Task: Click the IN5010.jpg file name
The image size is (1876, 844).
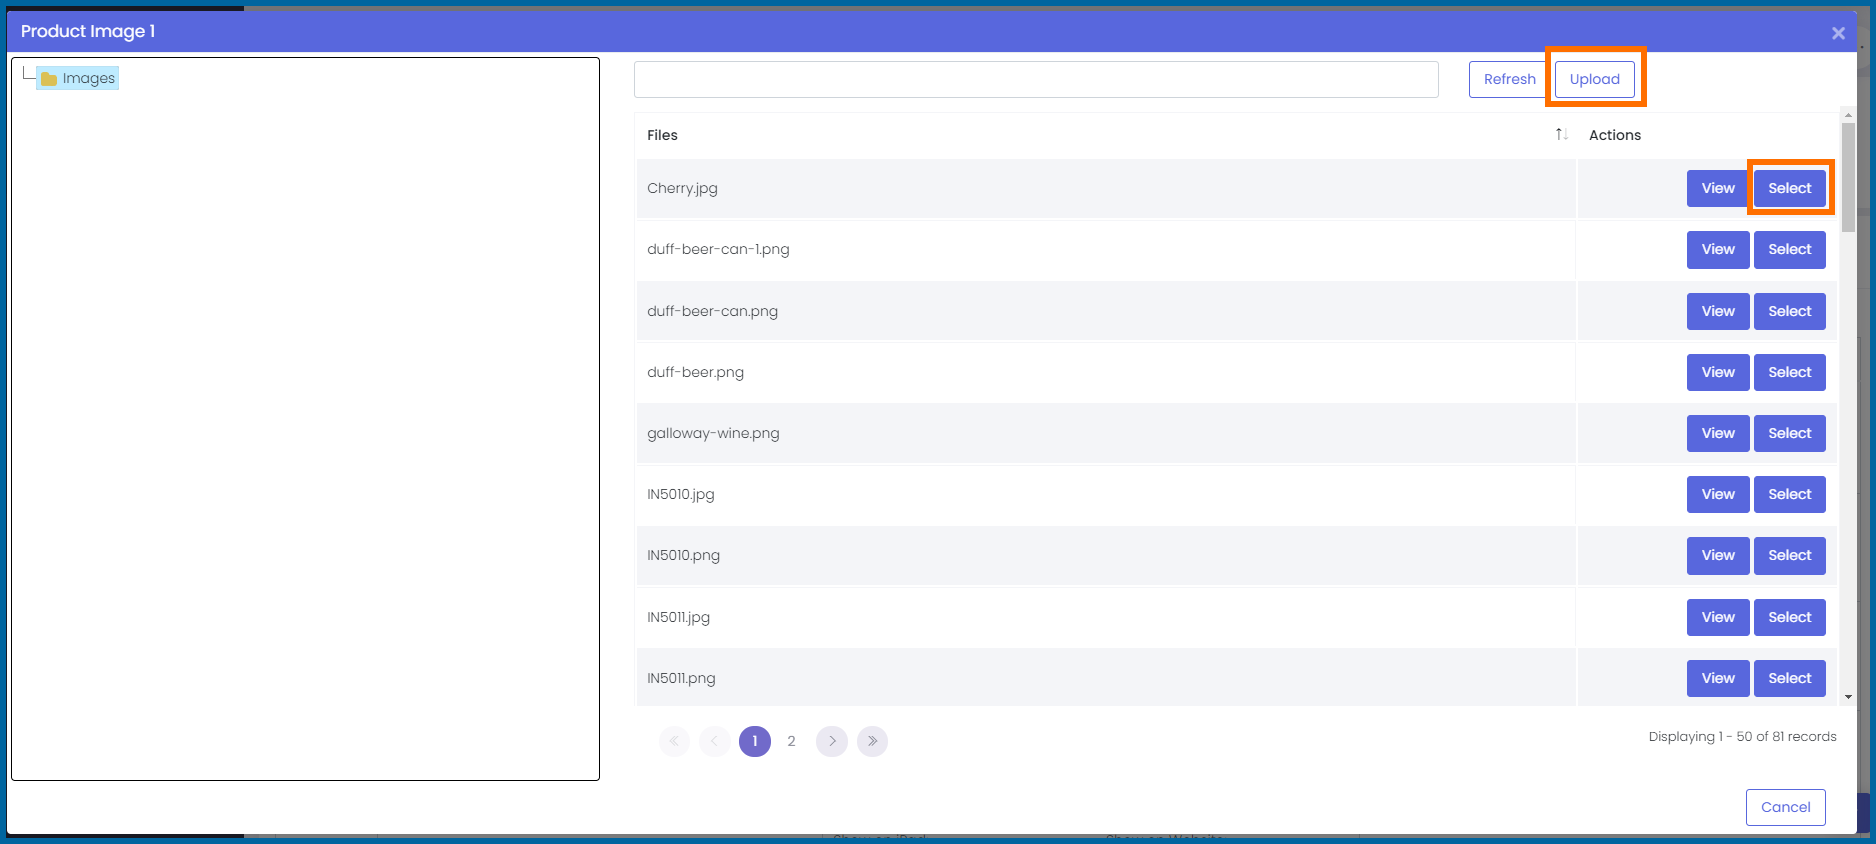Action: [x=680, y=494]
